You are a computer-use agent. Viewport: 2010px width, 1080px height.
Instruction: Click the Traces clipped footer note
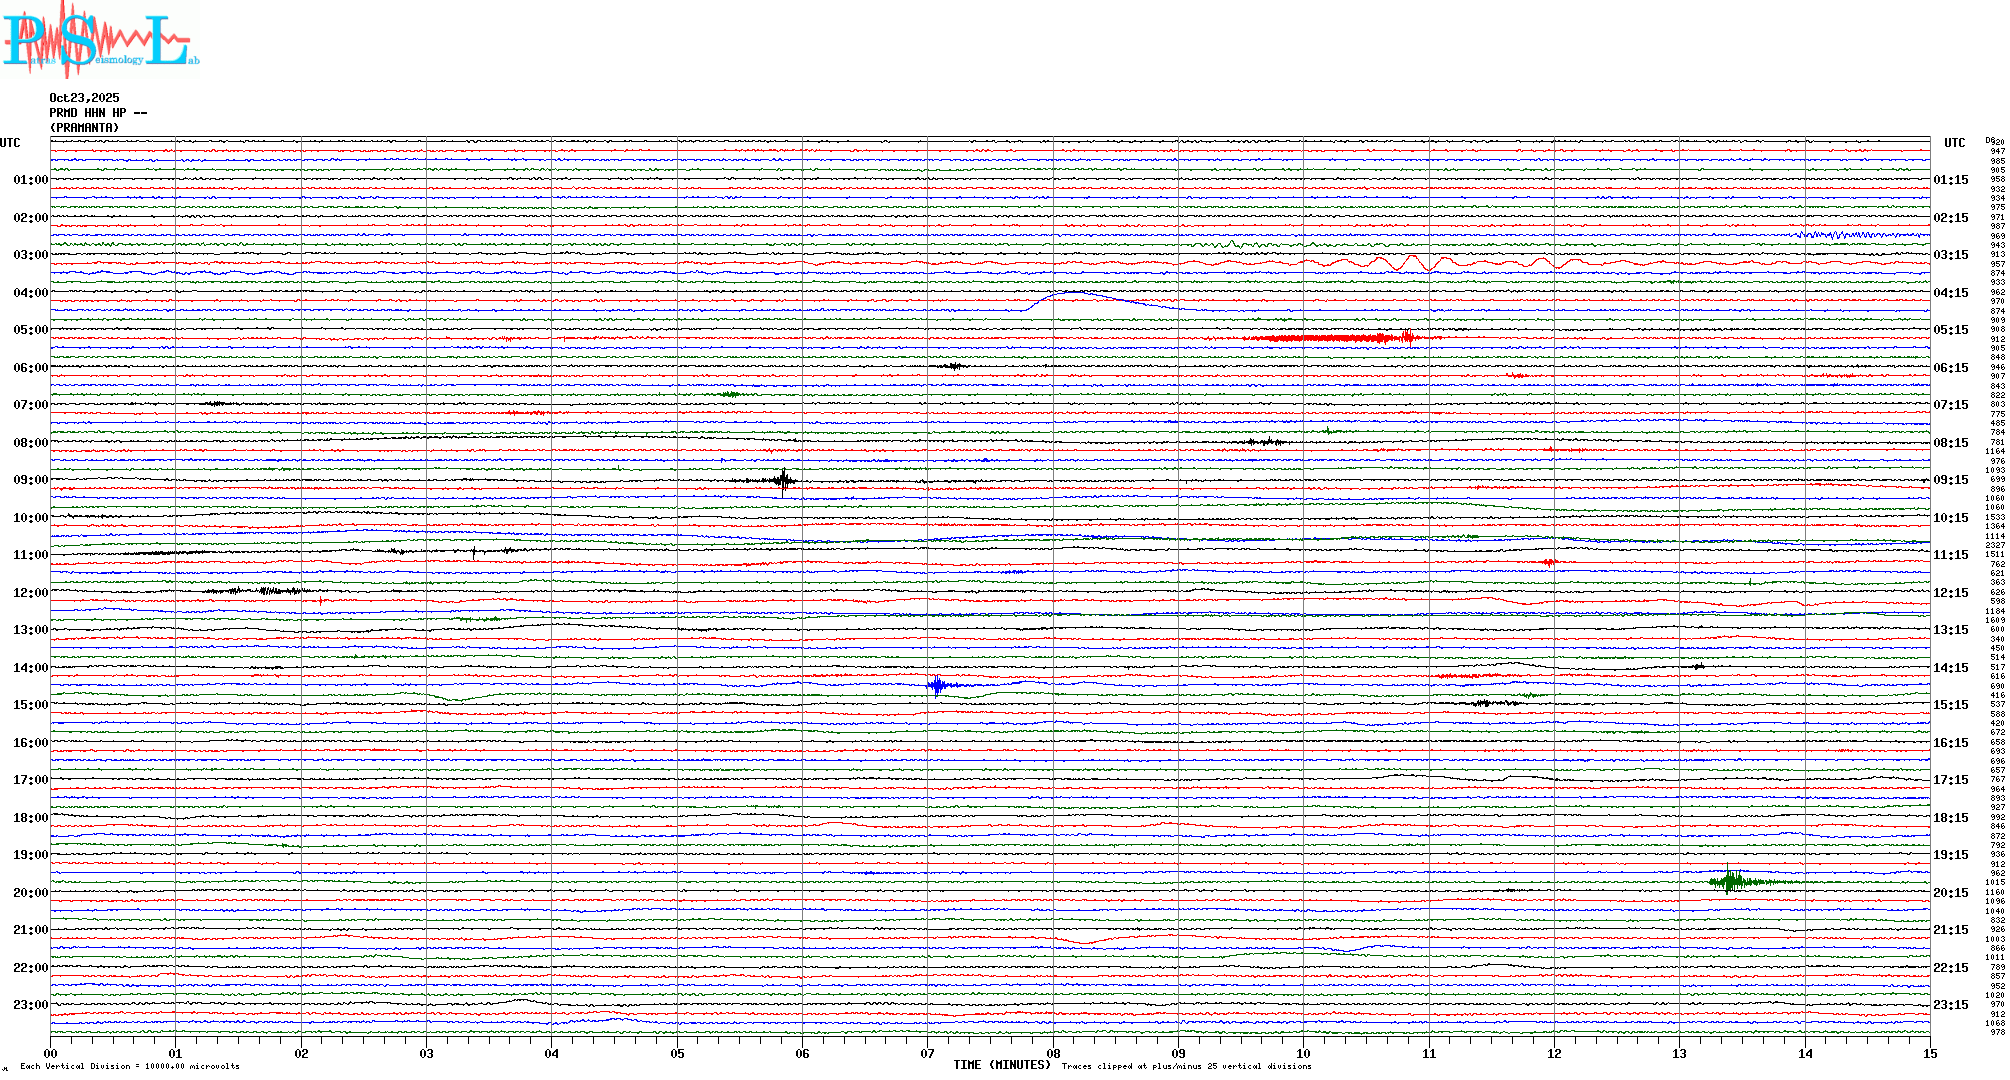point(1186,1067)
